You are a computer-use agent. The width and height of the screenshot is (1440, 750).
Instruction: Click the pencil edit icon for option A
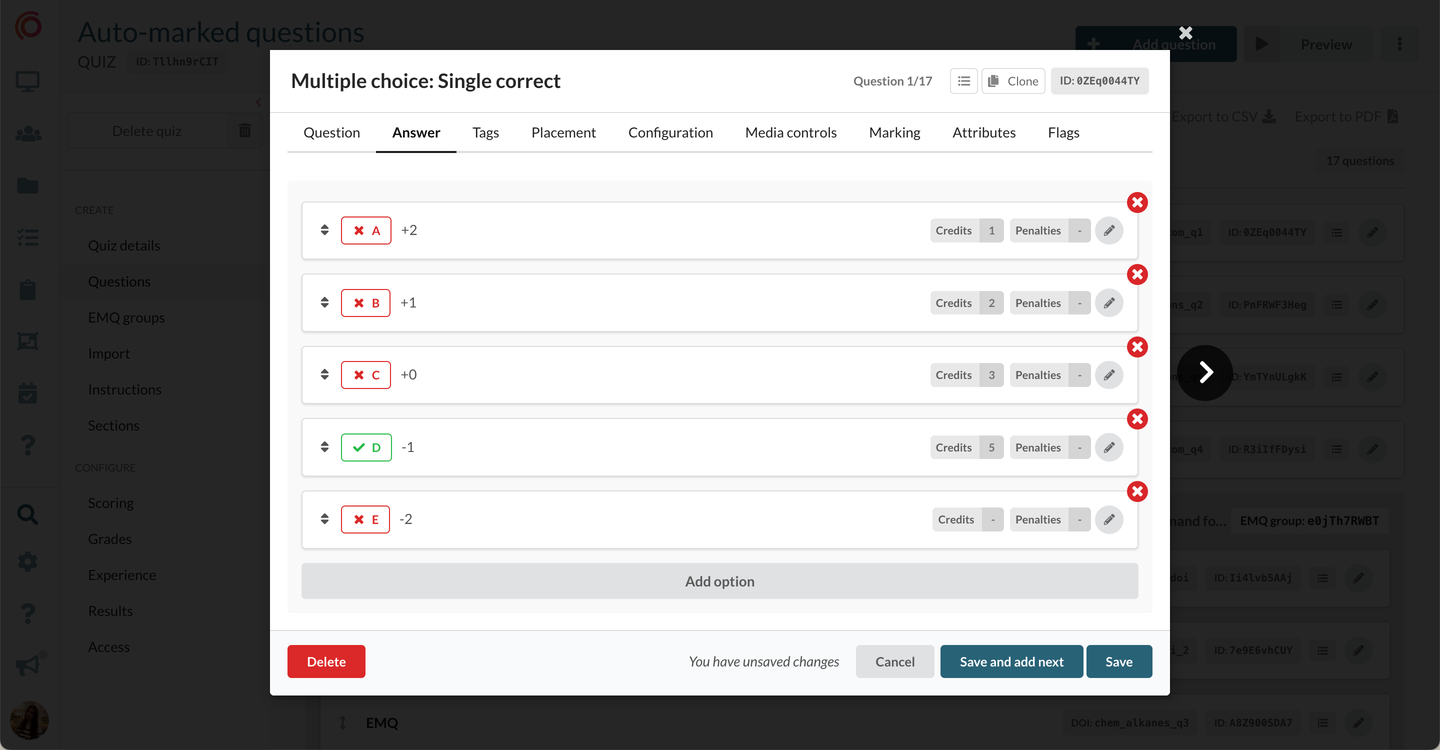tap(1108, 231)
